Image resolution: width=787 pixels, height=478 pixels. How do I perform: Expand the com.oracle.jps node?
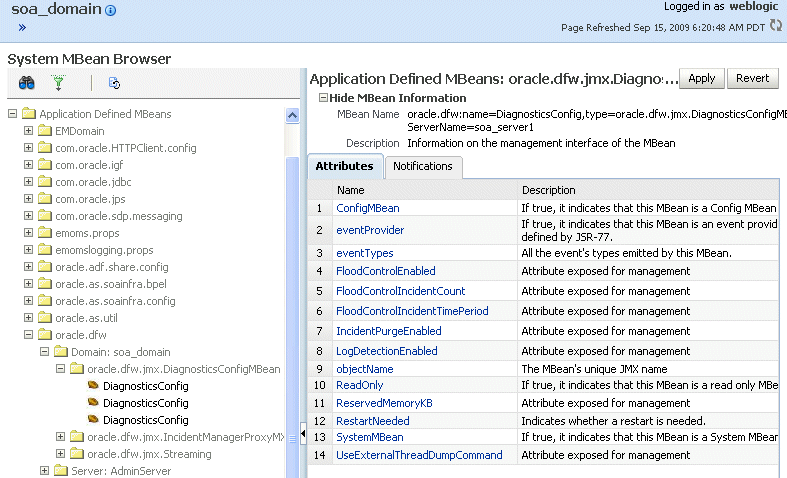point(29,199)
